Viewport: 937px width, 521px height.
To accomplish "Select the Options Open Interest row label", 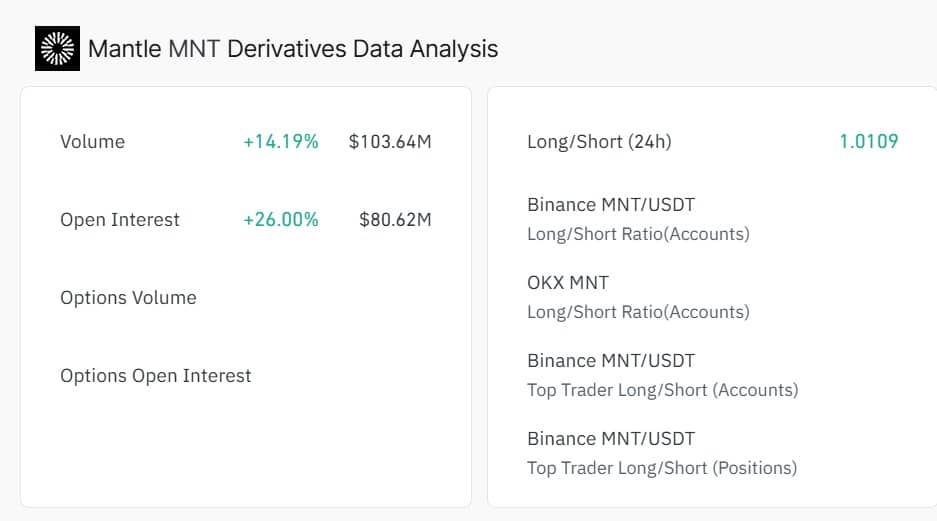I will pyautogui.click(x=156, y=376).
